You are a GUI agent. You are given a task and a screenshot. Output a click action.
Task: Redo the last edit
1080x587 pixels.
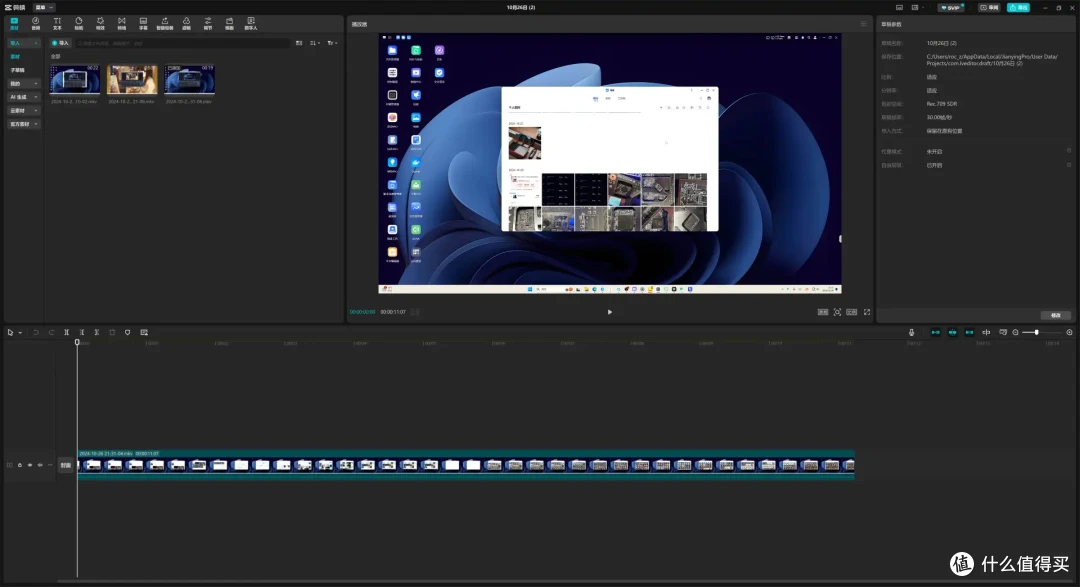[x=51, y=332]
